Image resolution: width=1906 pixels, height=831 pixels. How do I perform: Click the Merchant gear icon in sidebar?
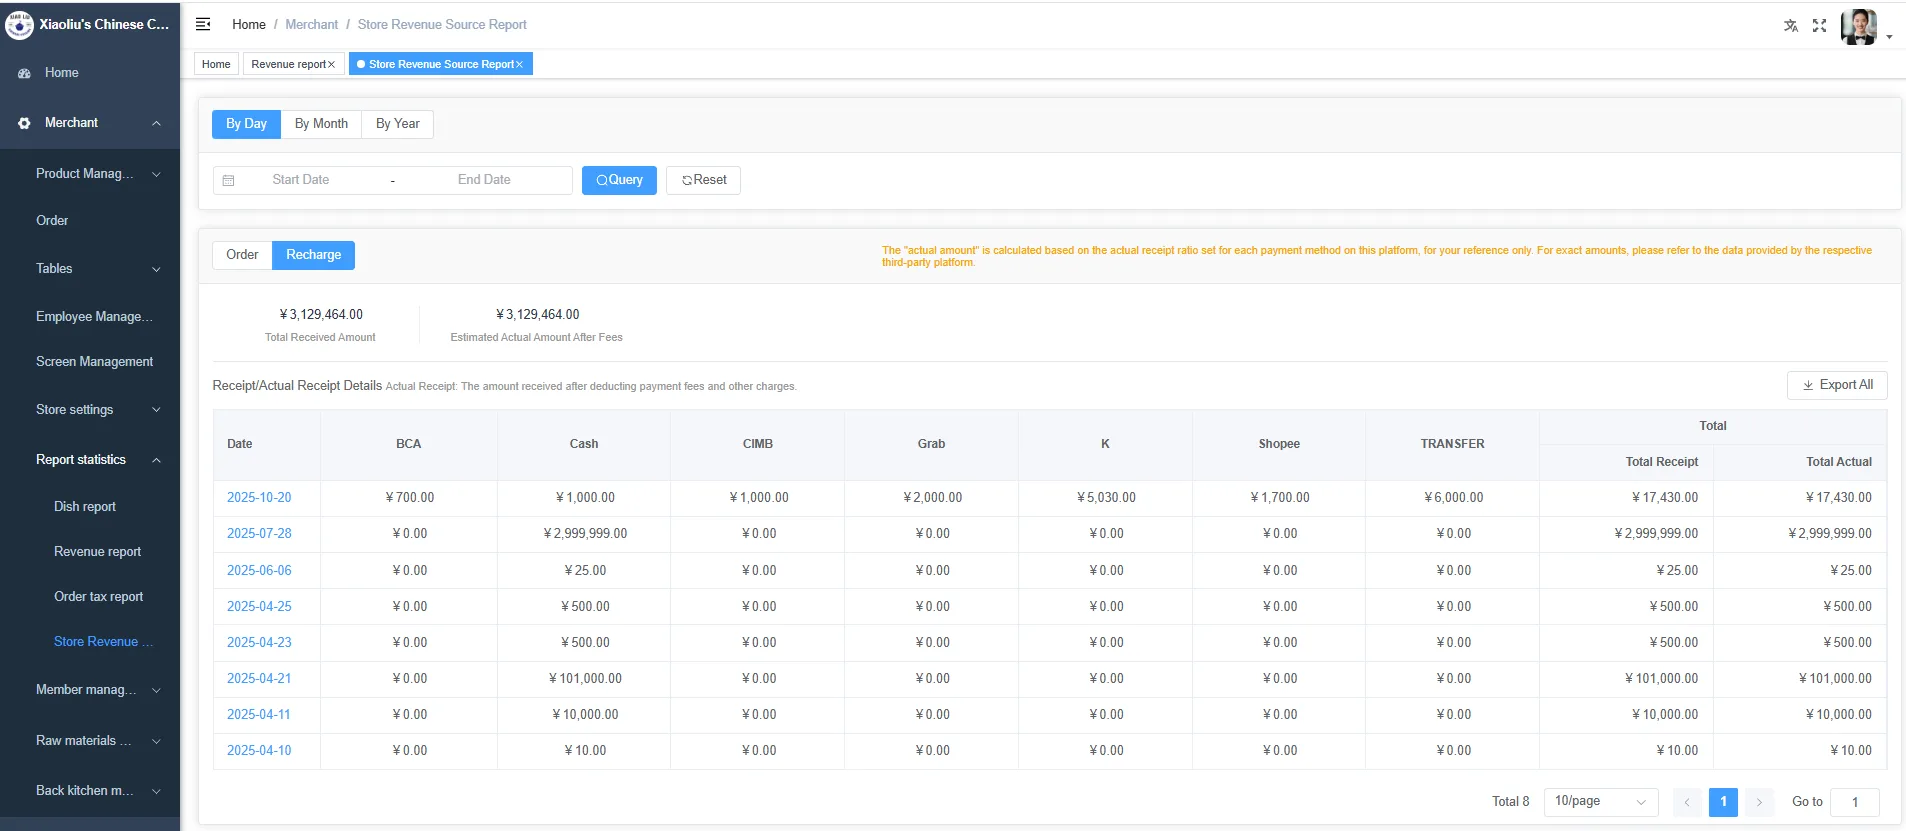tap(24, 123)
